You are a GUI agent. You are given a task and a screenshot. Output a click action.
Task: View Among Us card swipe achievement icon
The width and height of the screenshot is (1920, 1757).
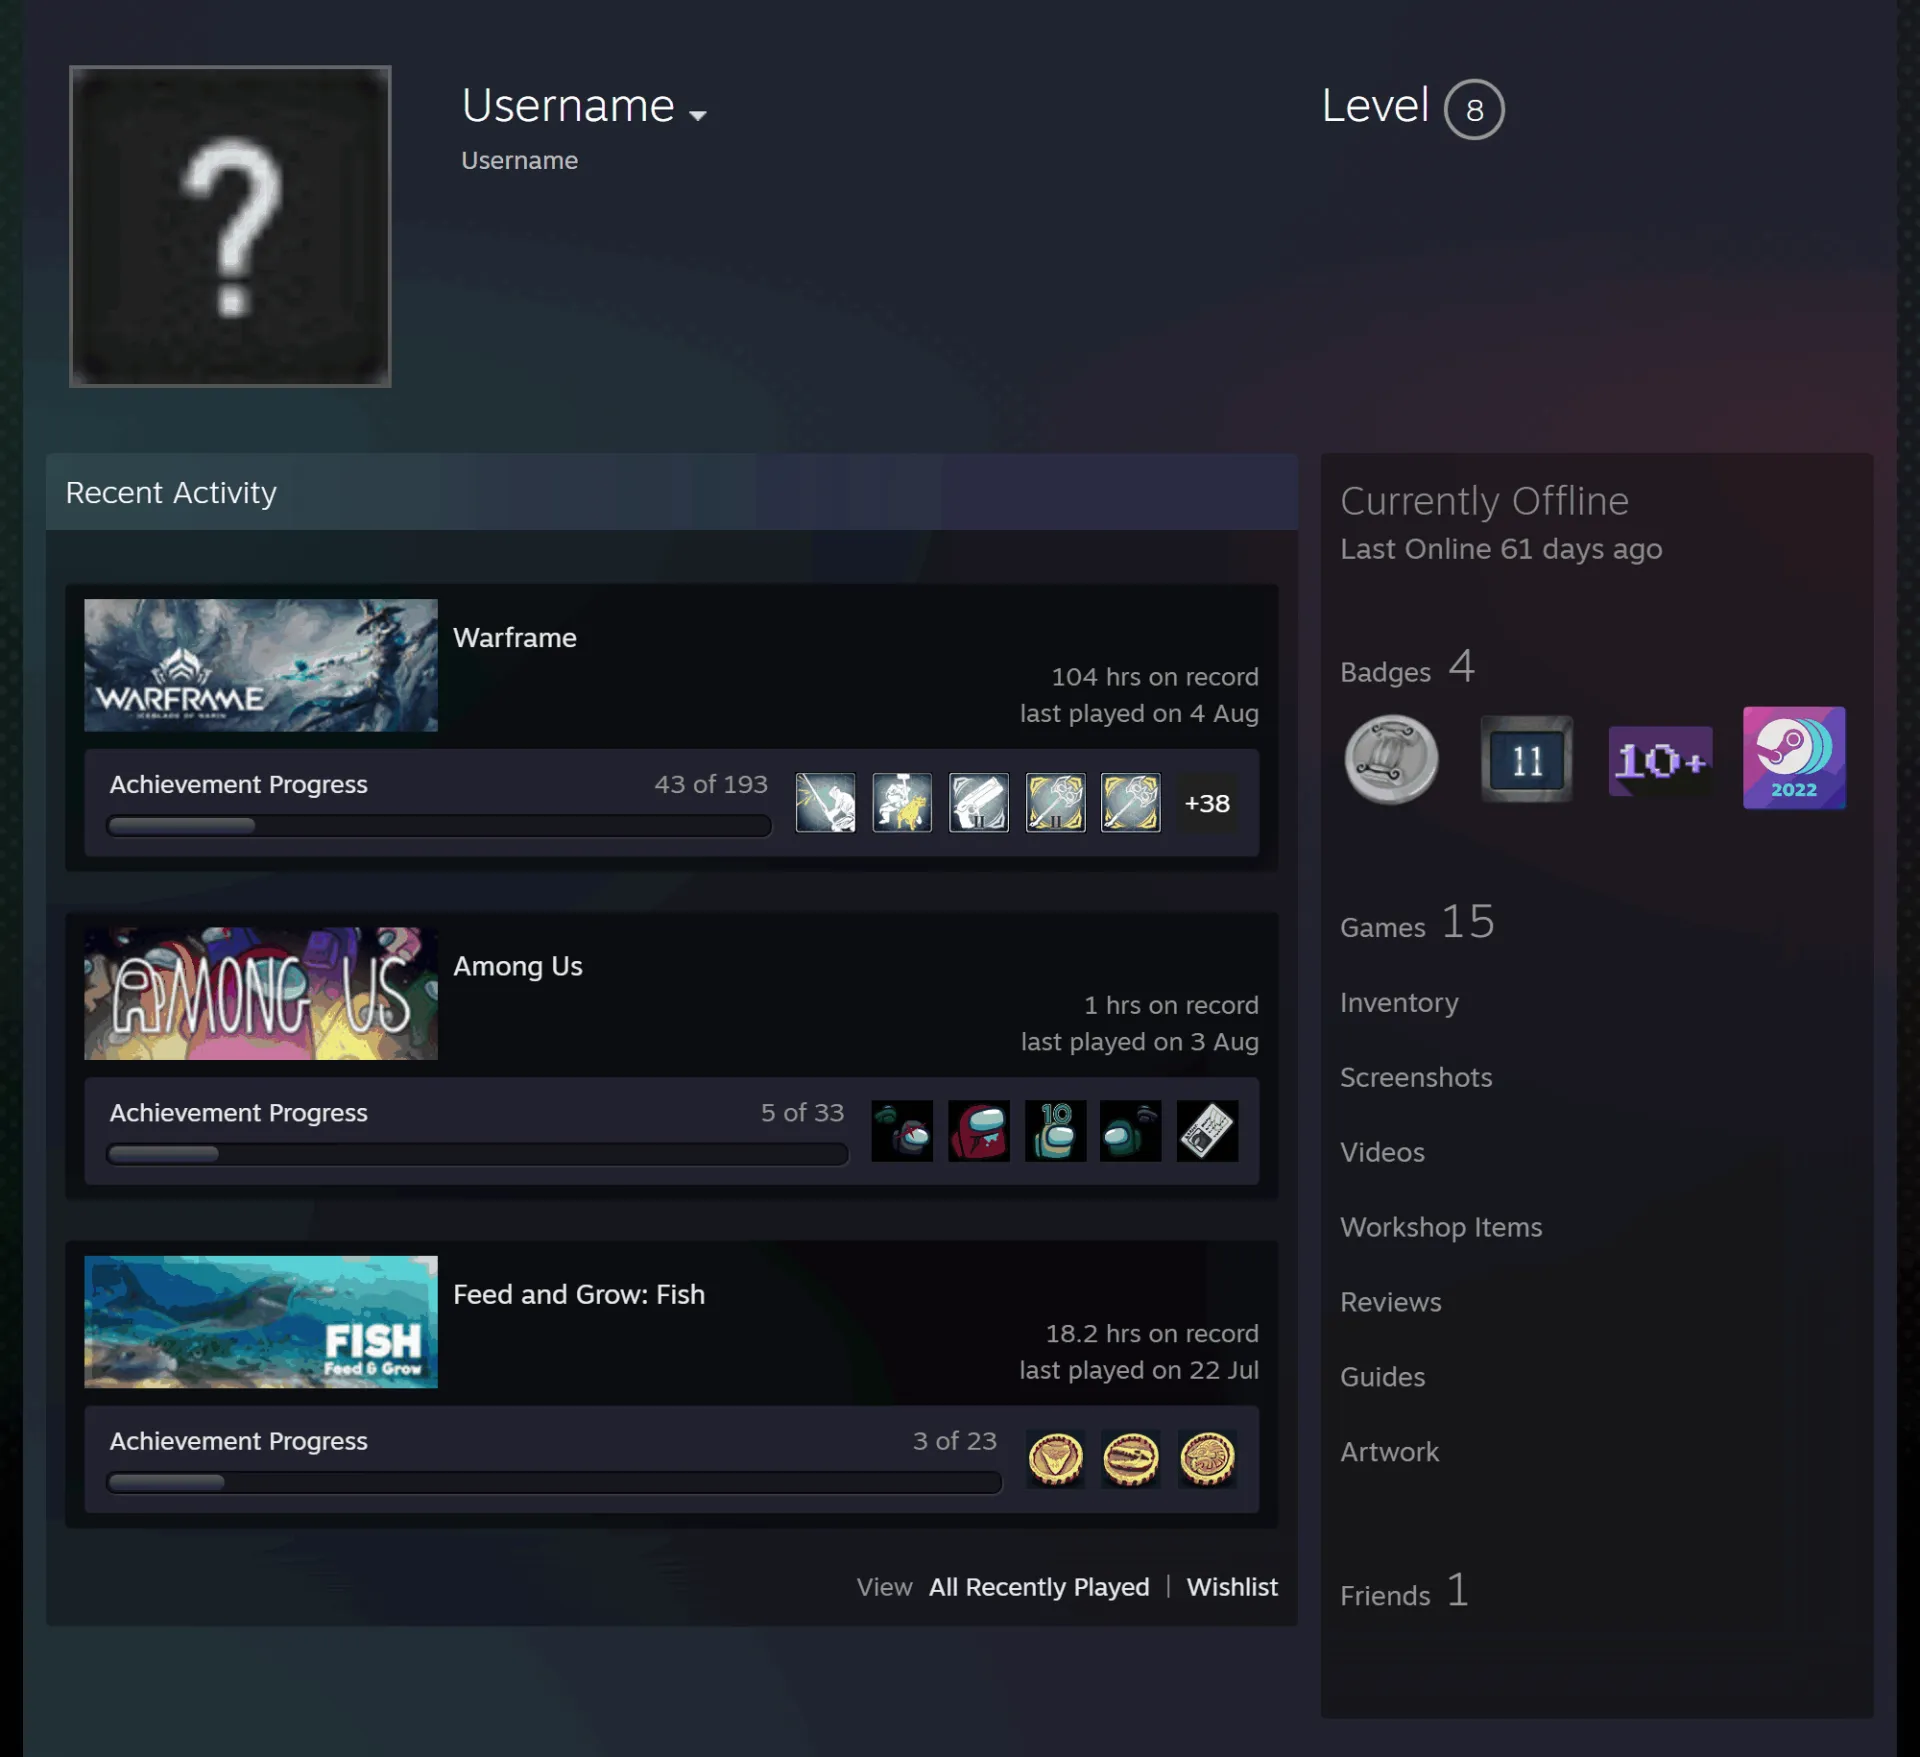[x=1207, y=1131]
